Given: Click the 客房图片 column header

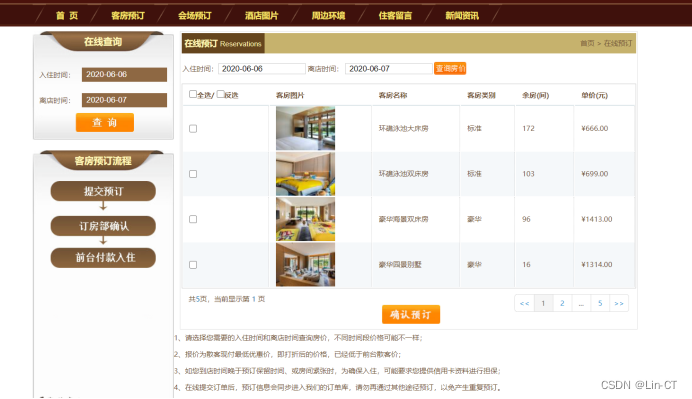Looking at the screenshot, I should click(290, 95).
